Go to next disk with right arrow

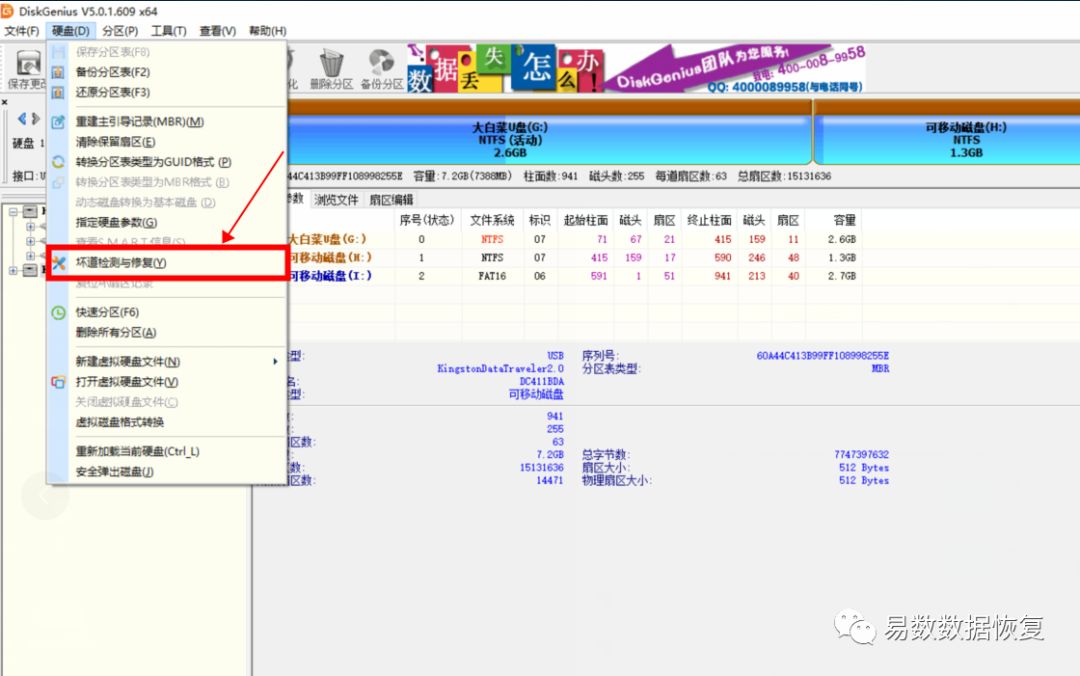tap(36, 119)
